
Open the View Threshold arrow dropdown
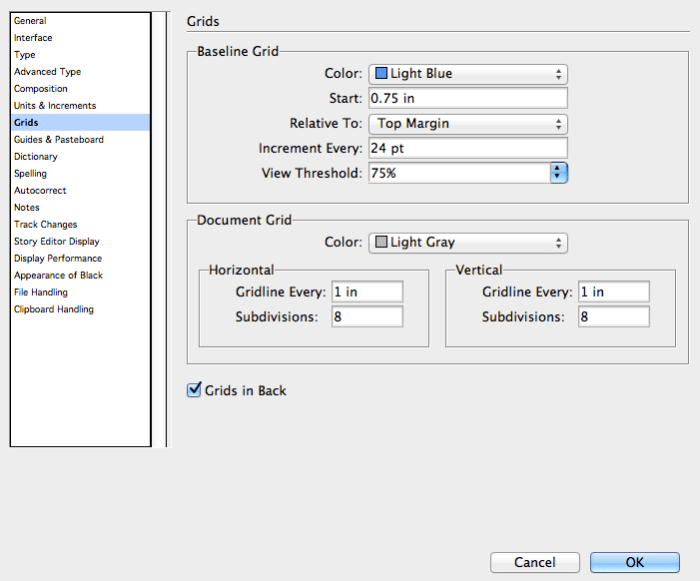(558, 173)
